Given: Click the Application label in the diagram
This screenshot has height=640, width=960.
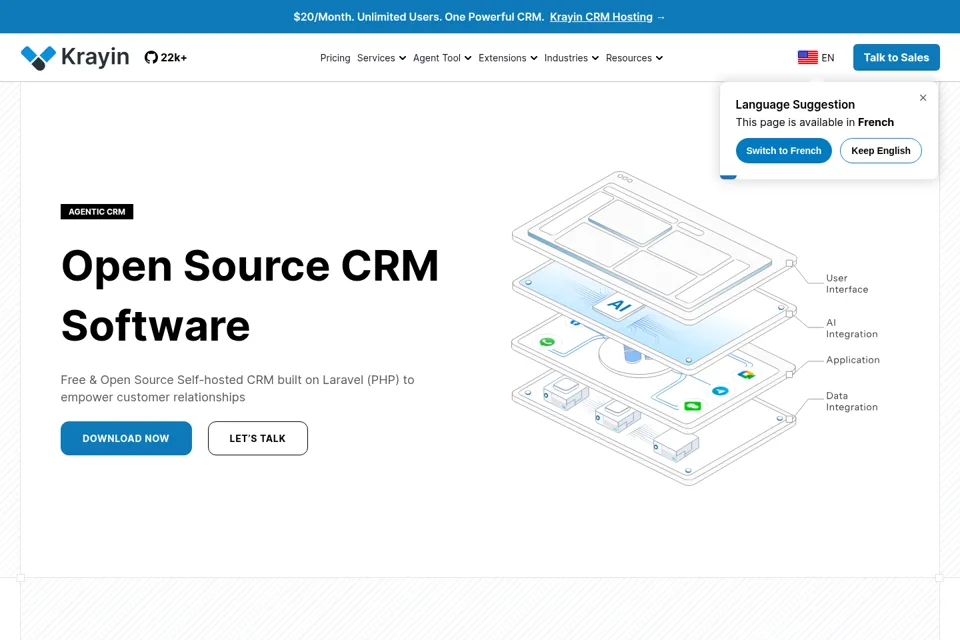Looking at the screenshot, I should [x=853, y=360].
